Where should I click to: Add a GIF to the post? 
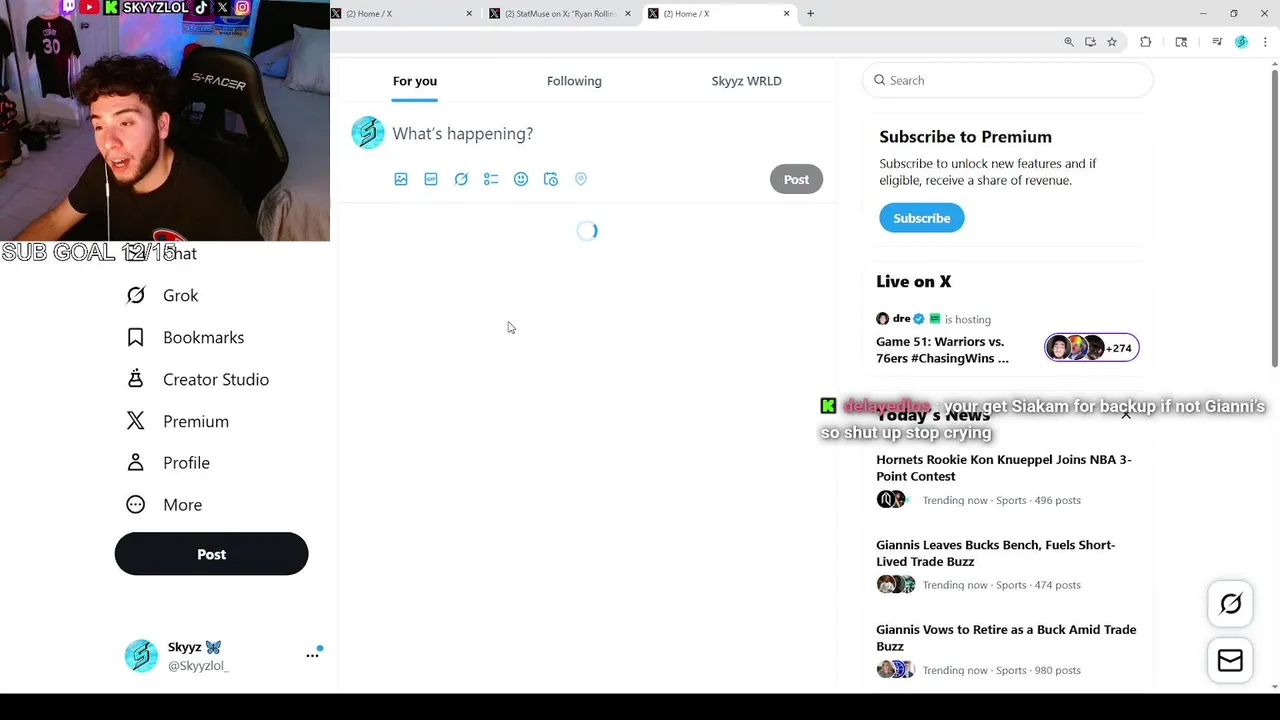[431, 179]
